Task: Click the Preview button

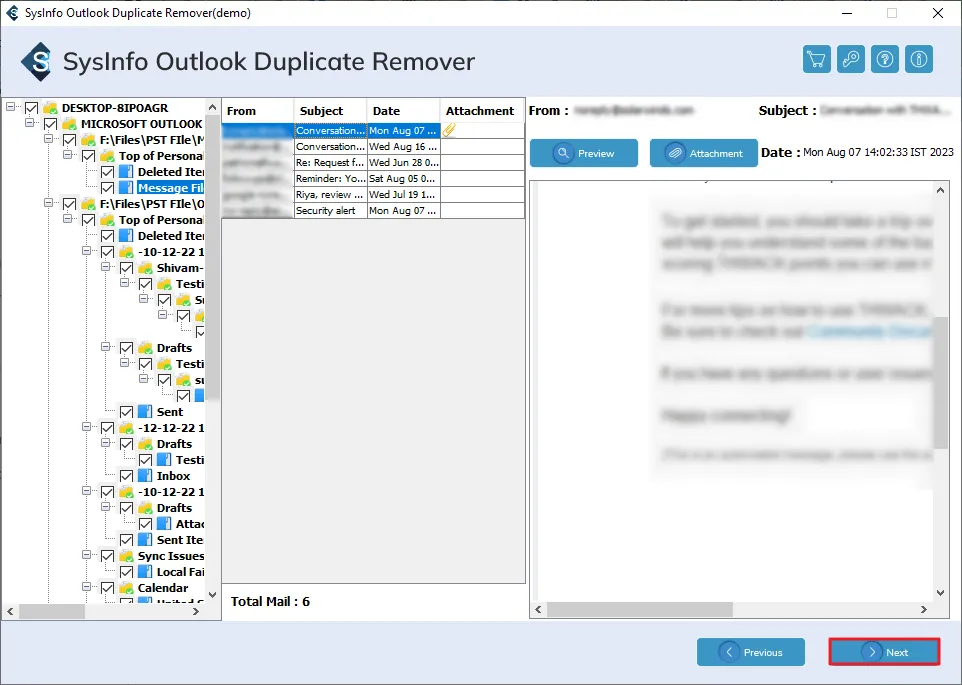Action: (584, 153)
